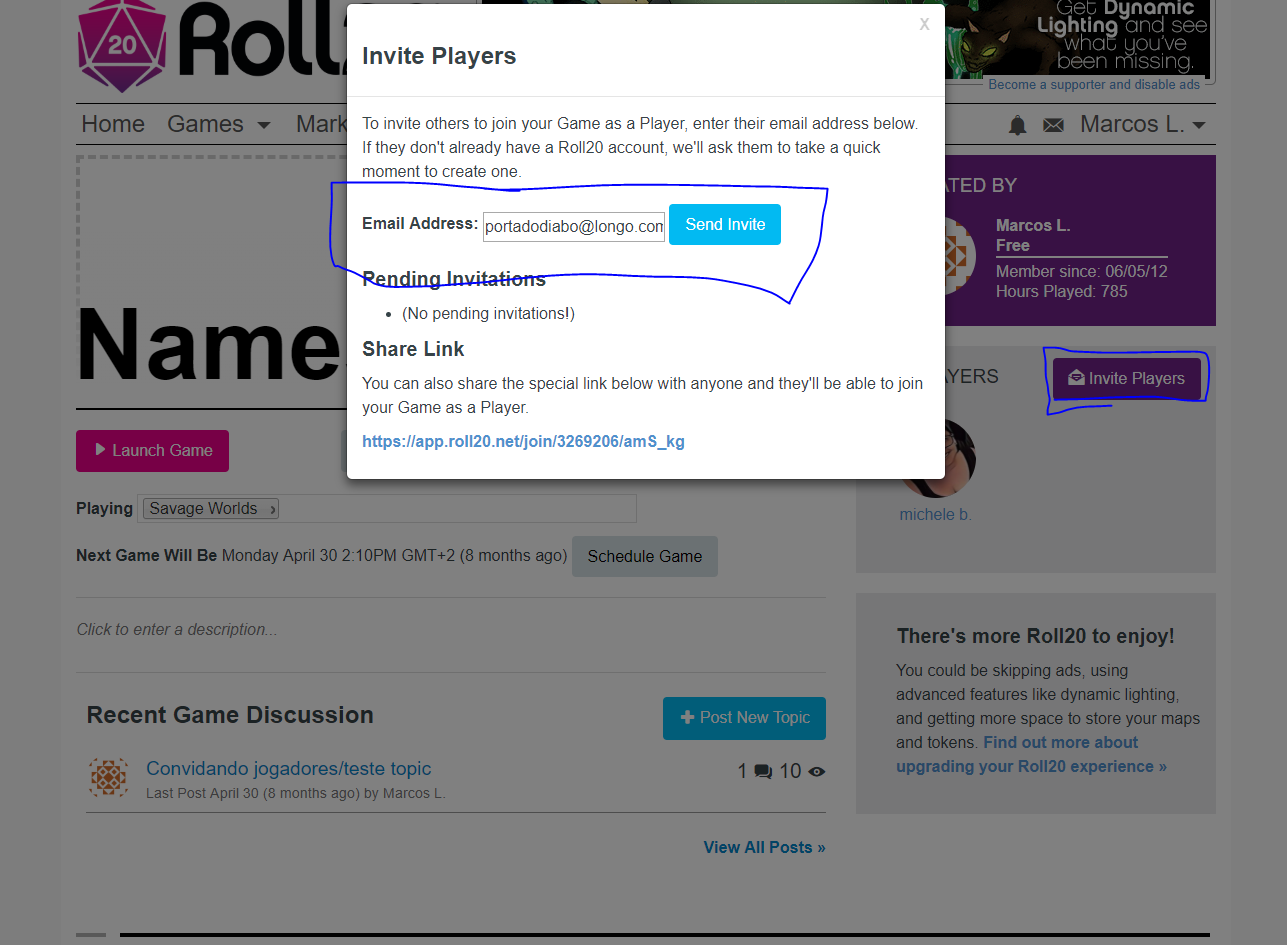Click the 'Member since: 06/05/12' text
The image size is (1287, 945).
(x=1082, y=272)
